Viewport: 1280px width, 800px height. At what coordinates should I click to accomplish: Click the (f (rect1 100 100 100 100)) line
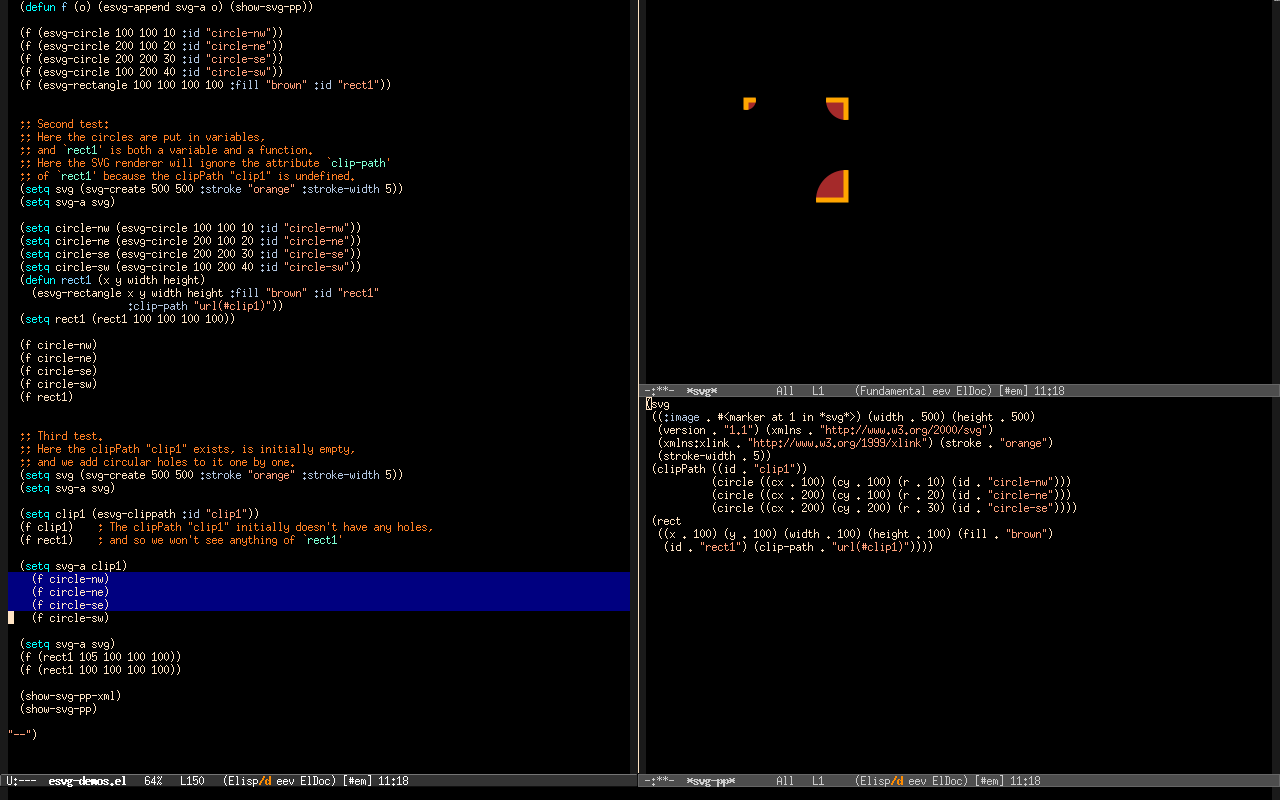(100, 670)
